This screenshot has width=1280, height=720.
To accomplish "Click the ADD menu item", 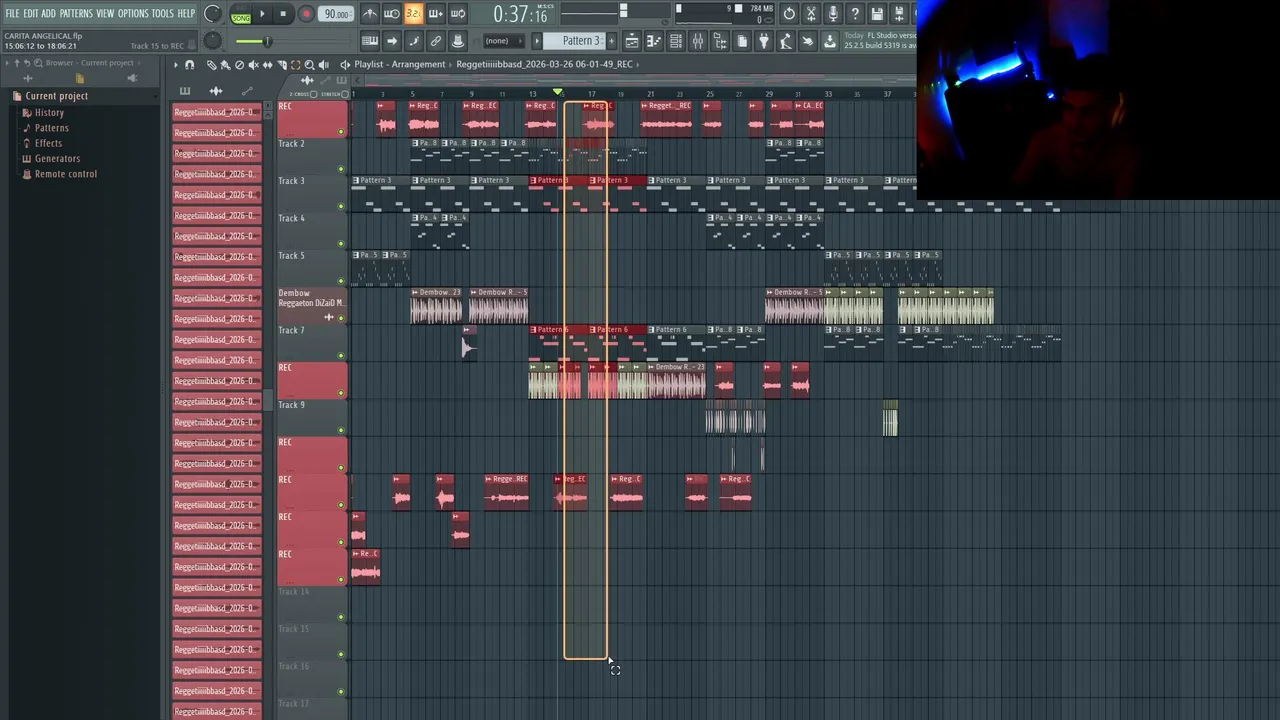I will click(x=49, y=13).
